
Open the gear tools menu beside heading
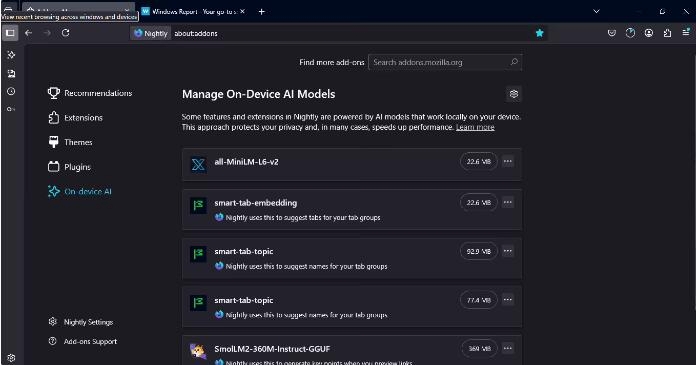click(x=514, y=94)
